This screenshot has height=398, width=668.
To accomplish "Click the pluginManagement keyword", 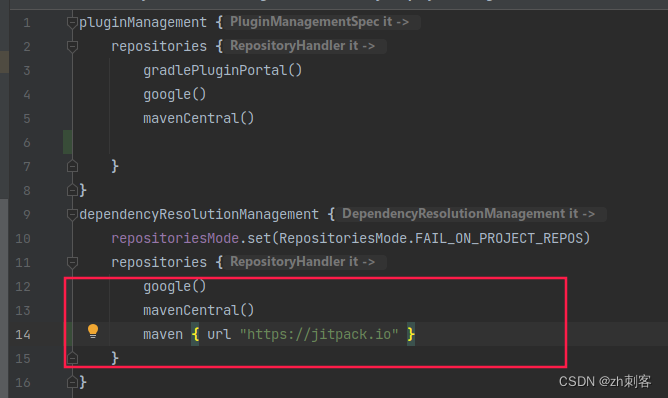I will click(143, 22).
